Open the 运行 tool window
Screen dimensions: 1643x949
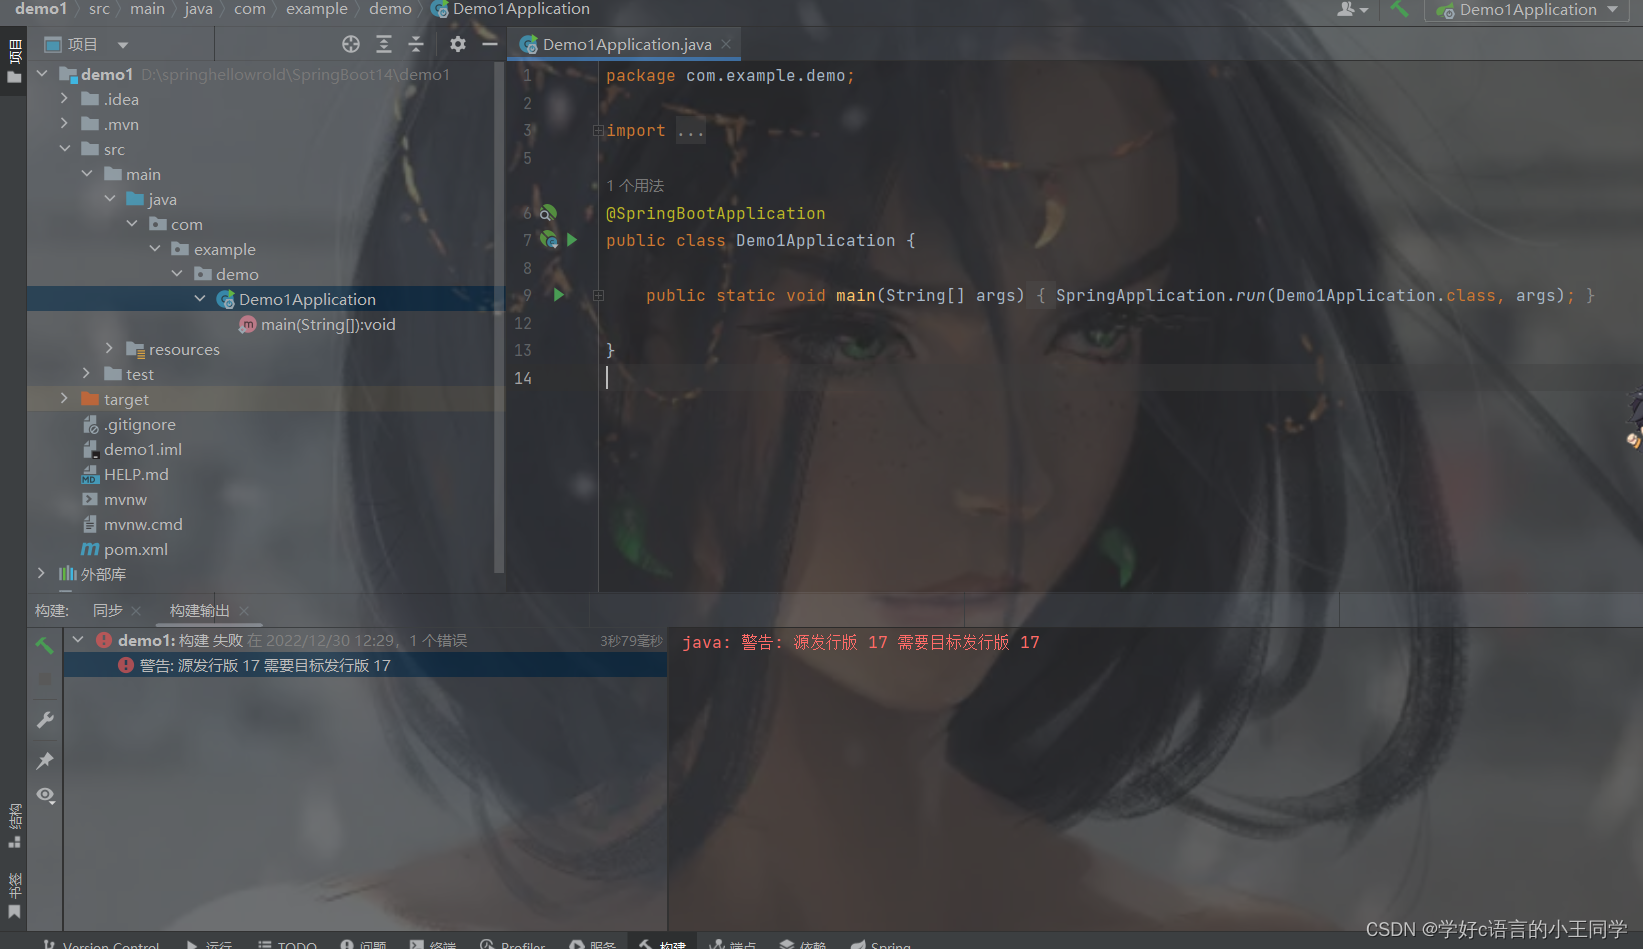coord(209,943)
